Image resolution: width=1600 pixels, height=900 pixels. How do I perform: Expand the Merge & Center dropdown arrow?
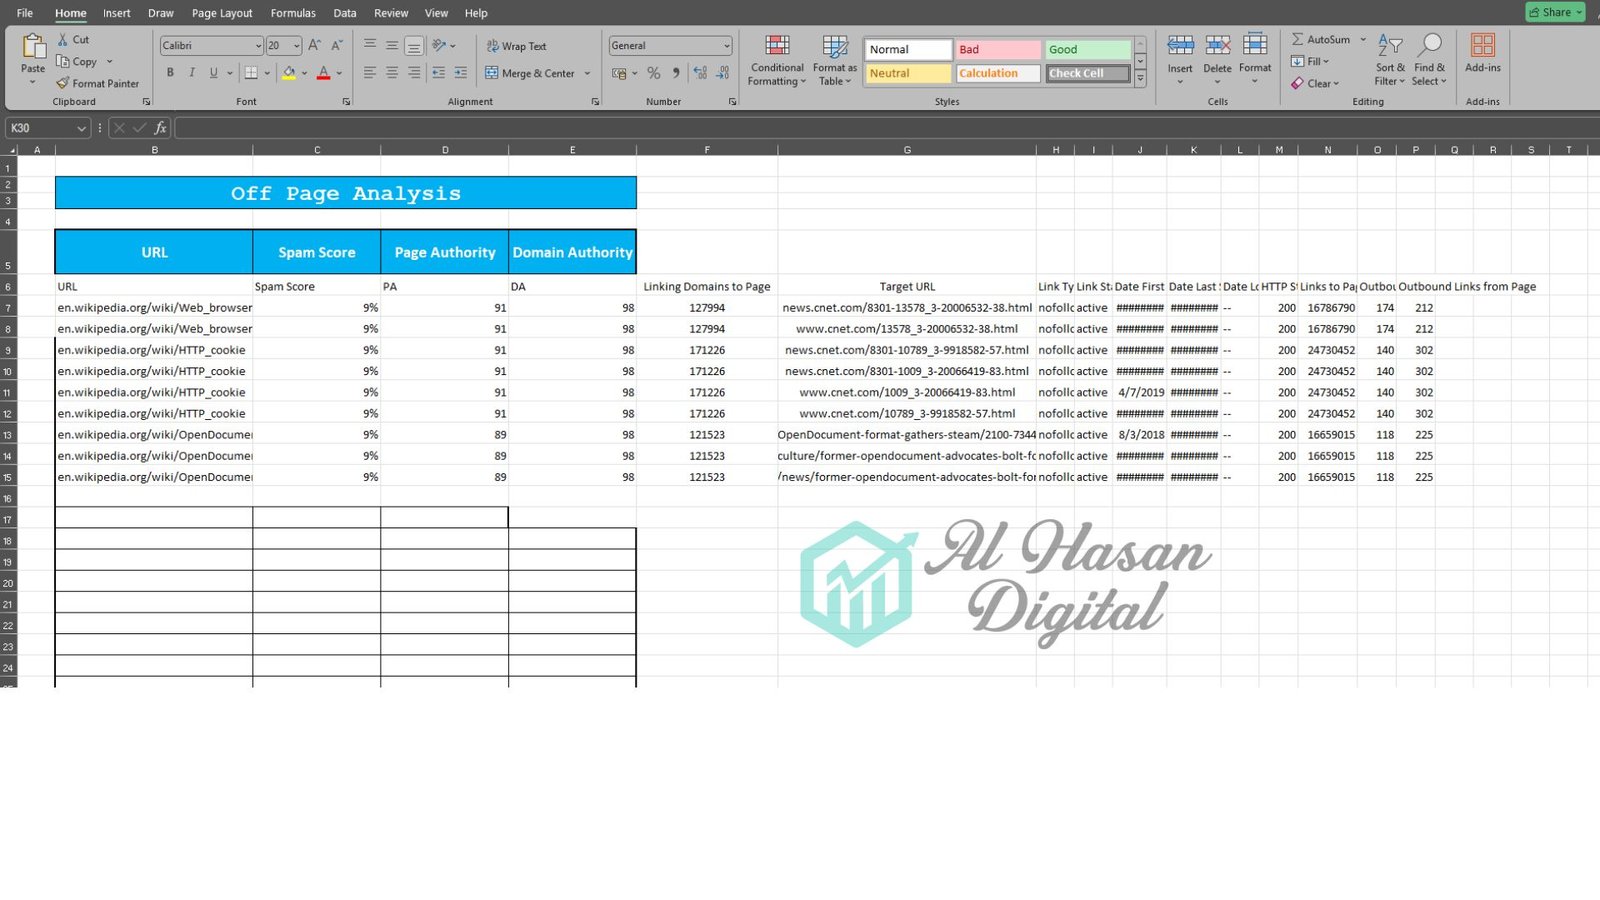[588, 73]
